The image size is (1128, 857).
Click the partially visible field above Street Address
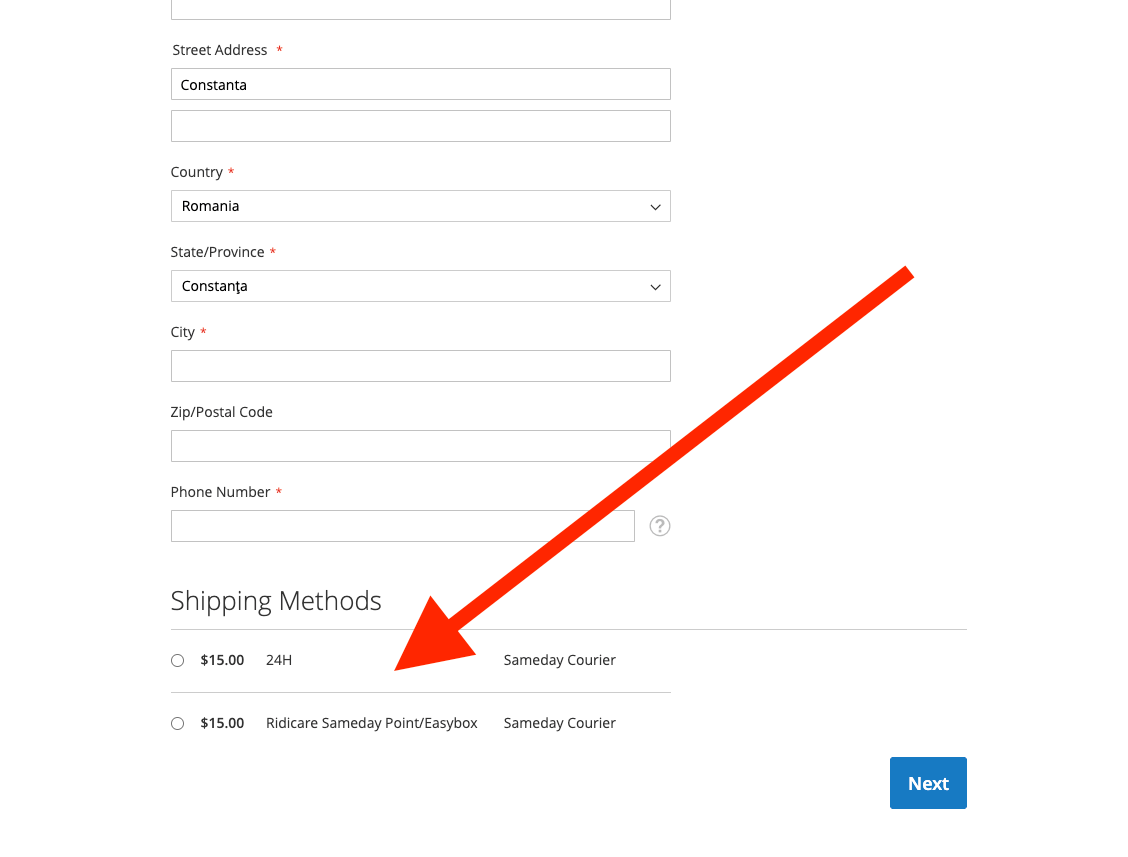[x=420, y=9]
